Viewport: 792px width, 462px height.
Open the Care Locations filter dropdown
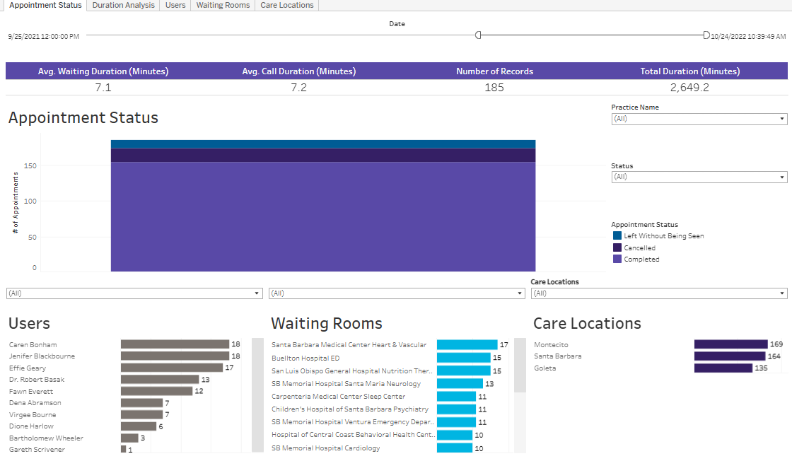658,293
